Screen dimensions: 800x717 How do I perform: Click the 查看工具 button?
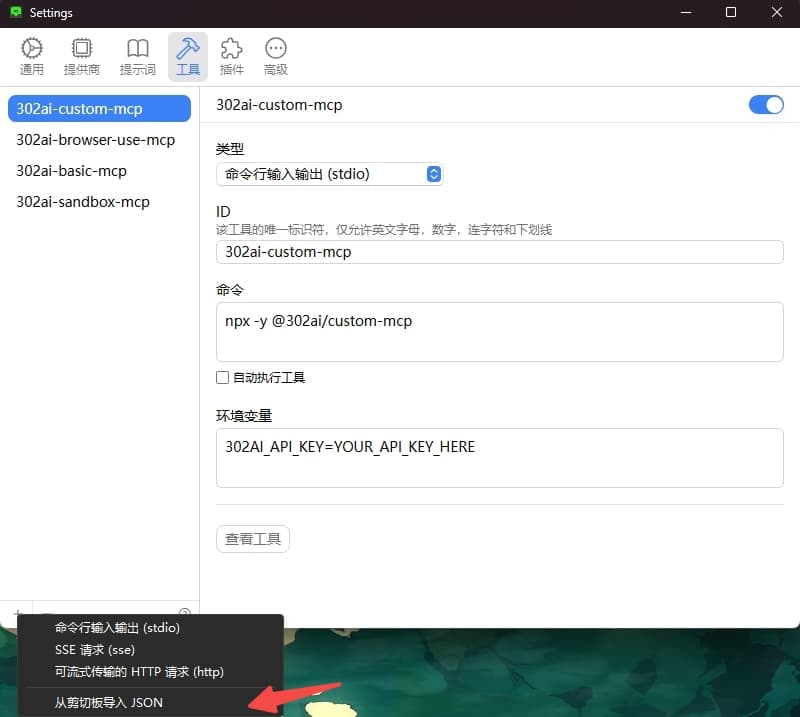click(253, 539)
